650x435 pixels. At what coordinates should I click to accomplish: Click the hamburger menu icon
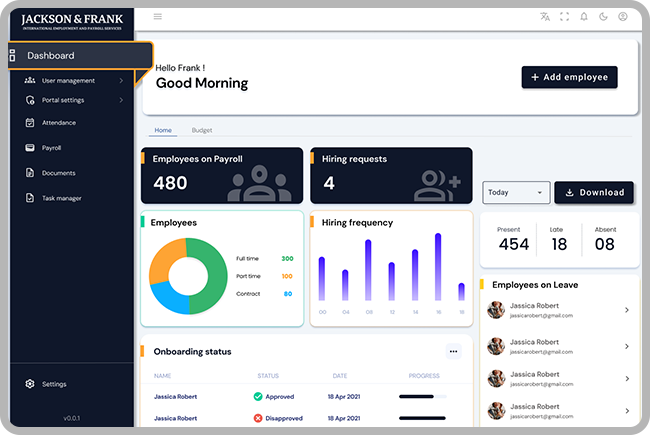tap(157, 17)
